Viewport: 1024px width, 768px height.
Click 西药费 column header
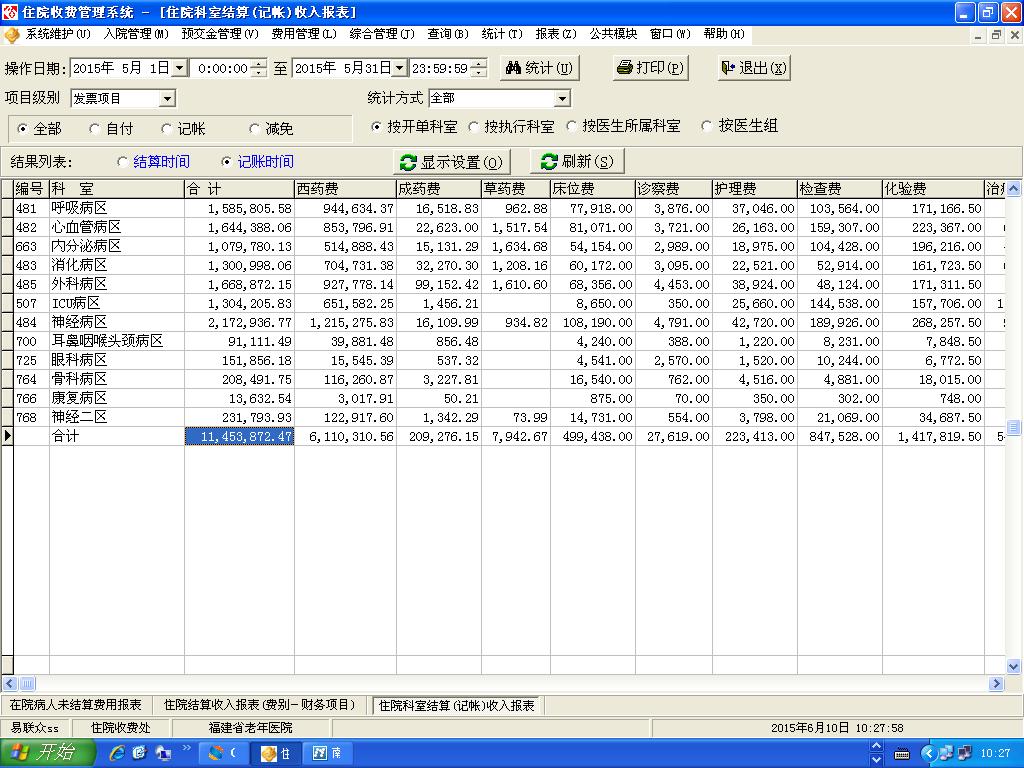click(345, 189)
